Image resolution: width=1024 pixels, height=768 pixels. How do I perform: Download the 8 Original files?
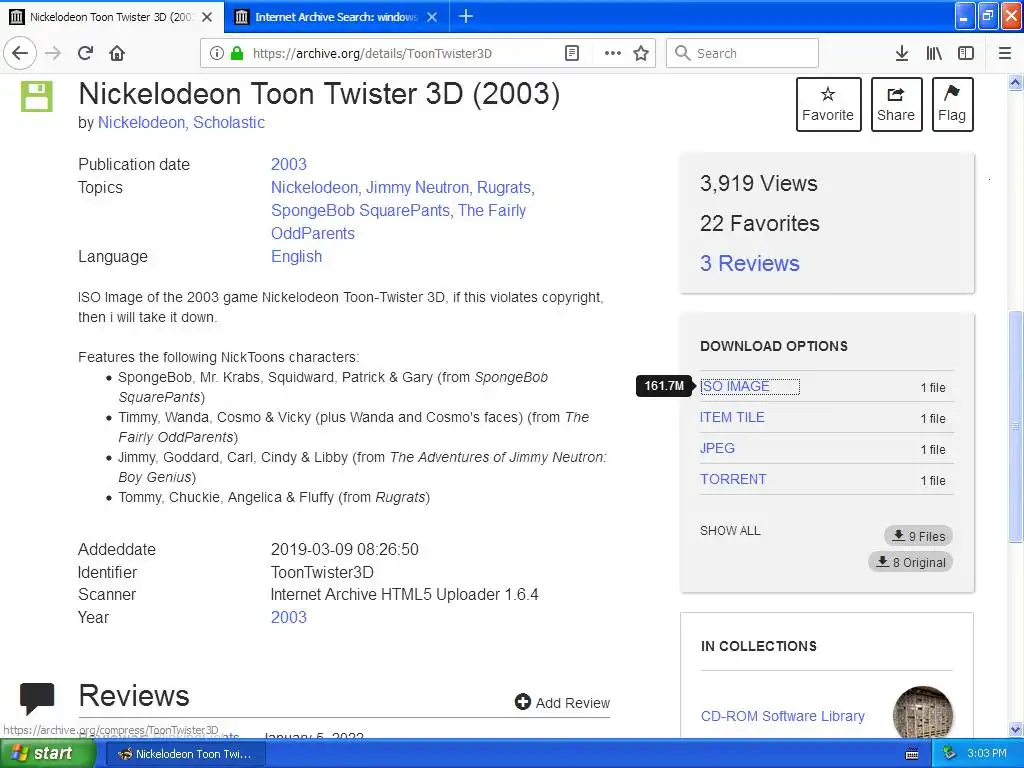[910, 562]
